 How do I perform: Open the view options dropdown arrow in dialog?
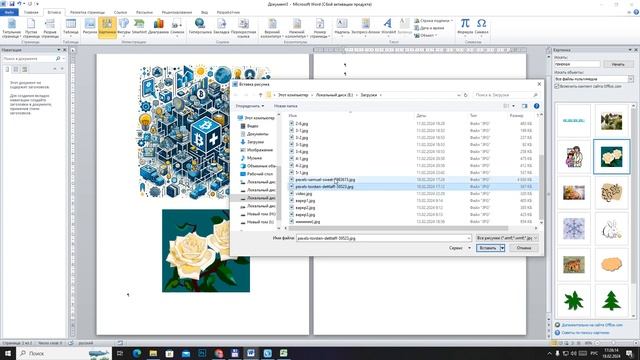[x=513, y=106]
